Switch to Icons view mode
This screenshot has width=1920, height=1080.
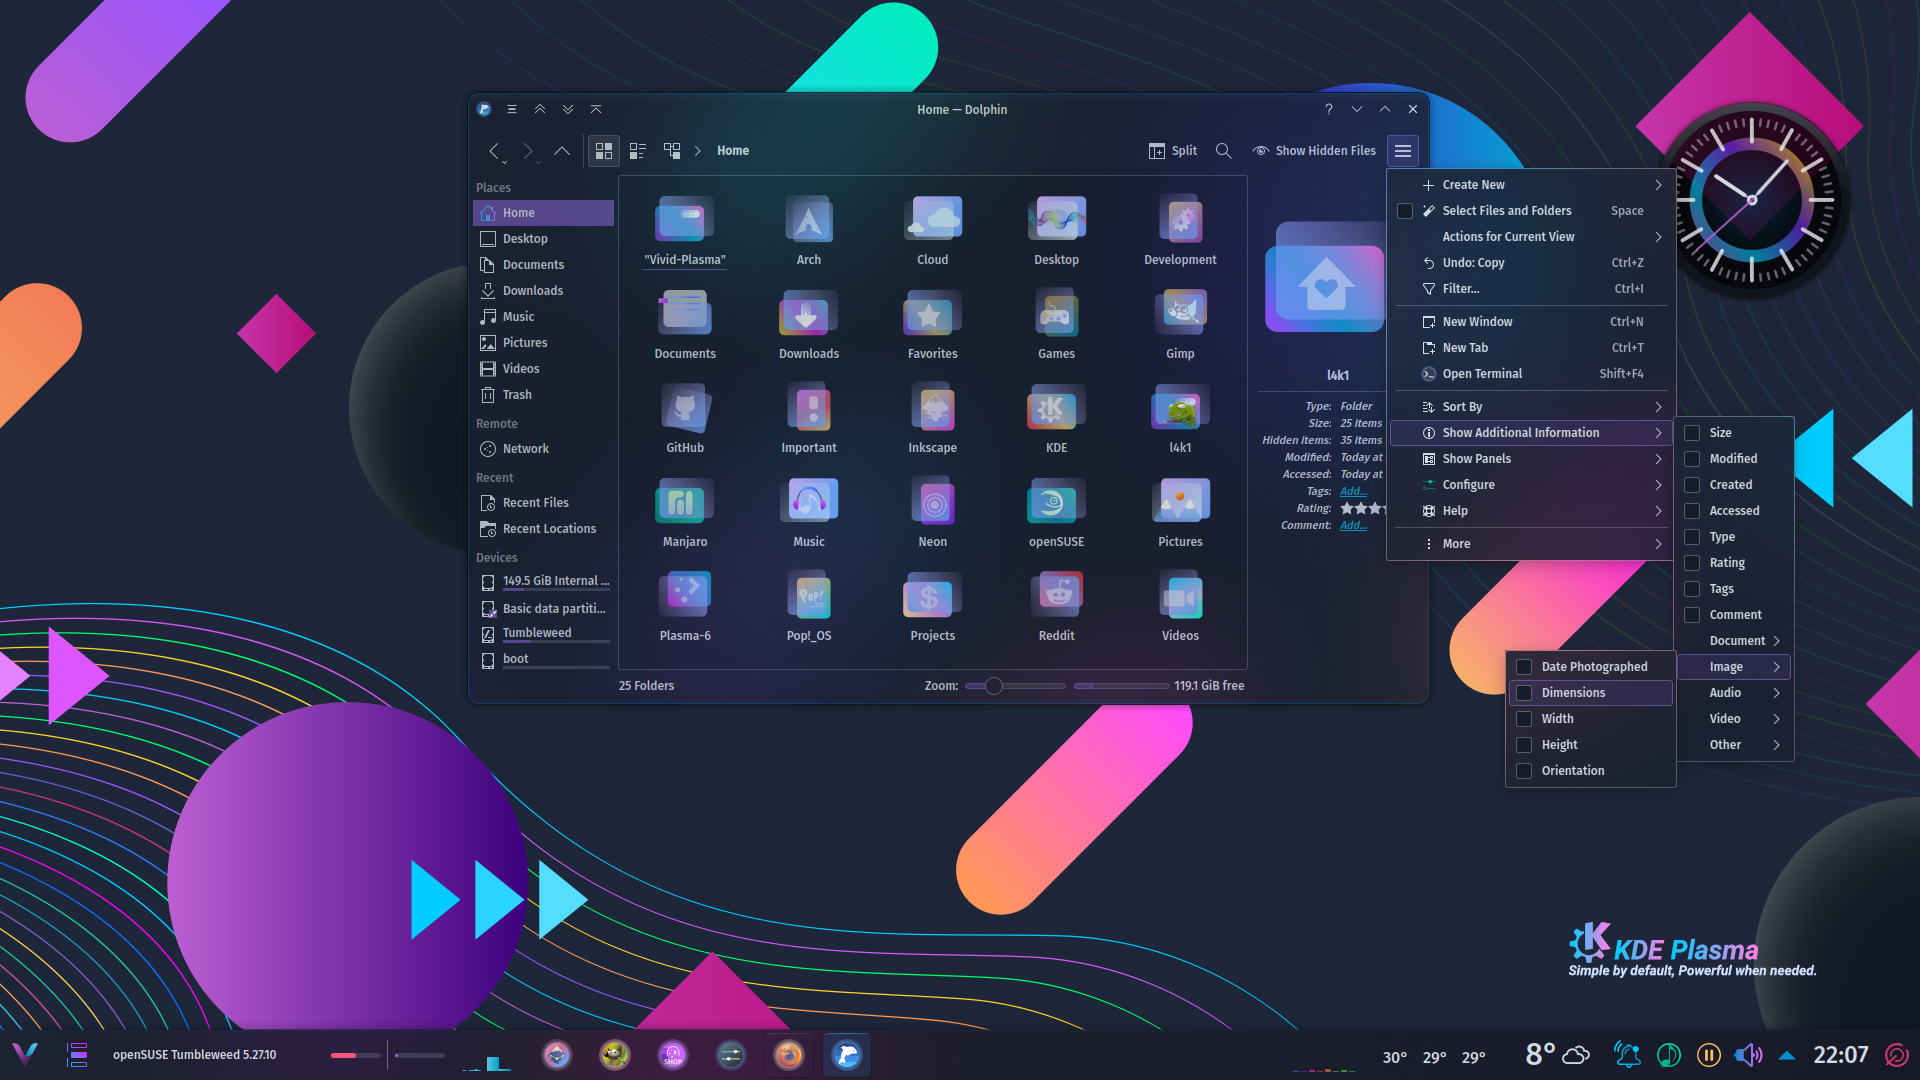pyautogui.click(x=604, y=151)
